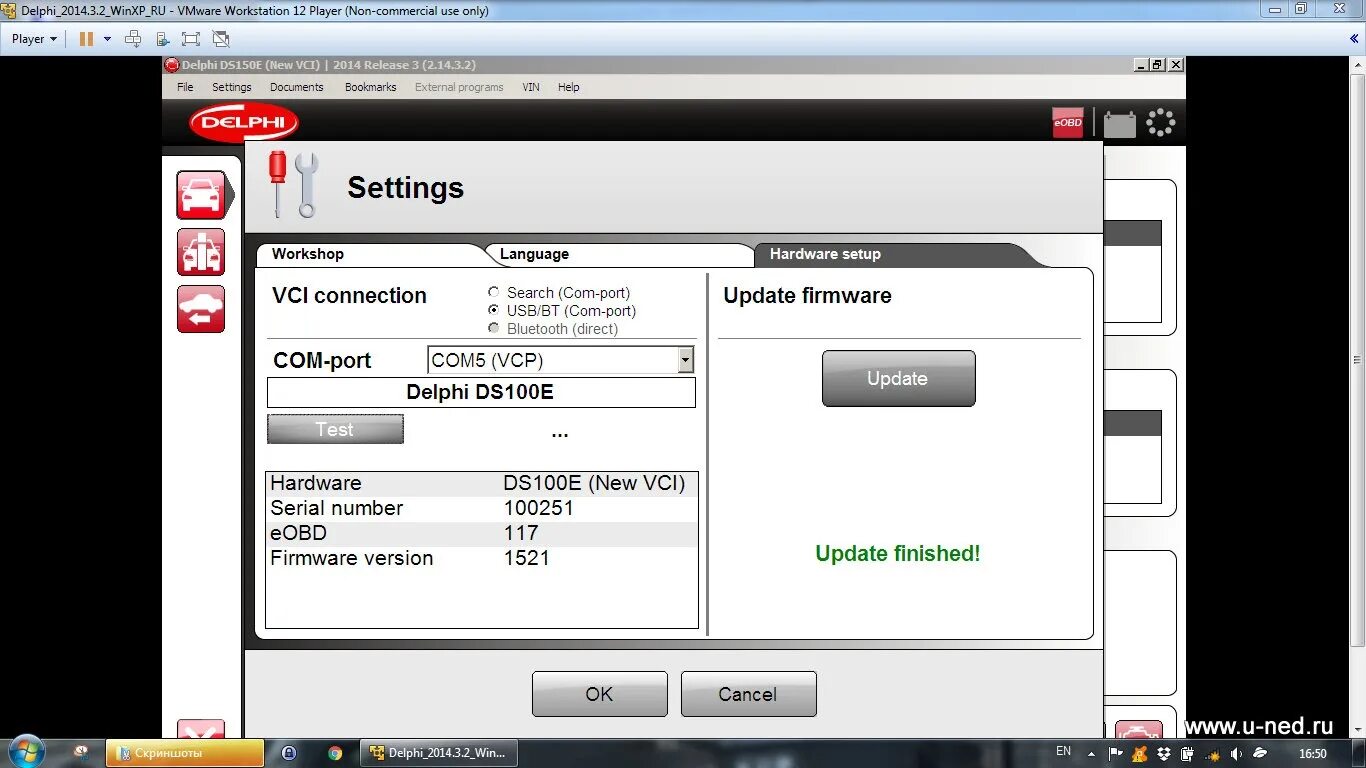Enter VMware full screen mode icon
Image resolution: width=1366 pixels, height=768 pixels.
(x=191, y=39)
